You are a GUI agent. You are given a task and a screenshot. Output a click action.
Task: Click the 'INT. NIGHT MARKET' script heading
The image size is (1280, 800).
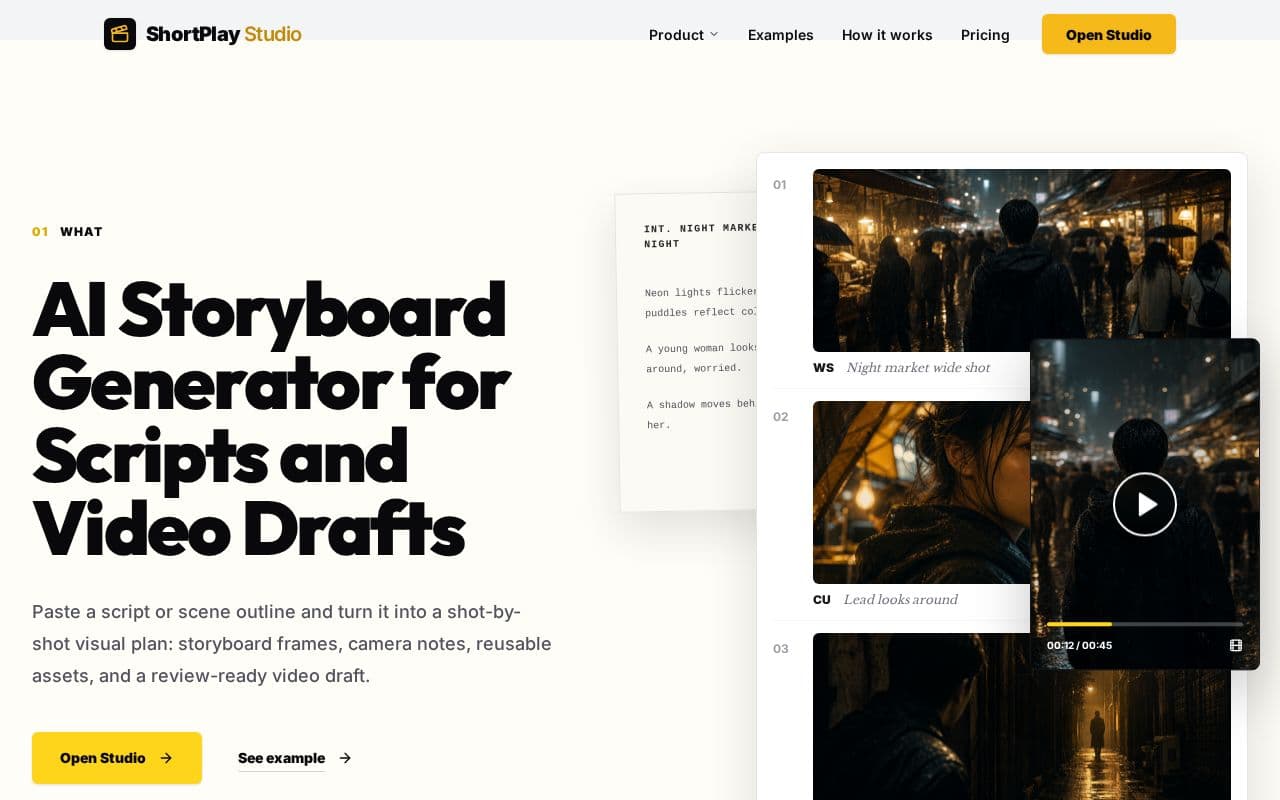(700, 235)
